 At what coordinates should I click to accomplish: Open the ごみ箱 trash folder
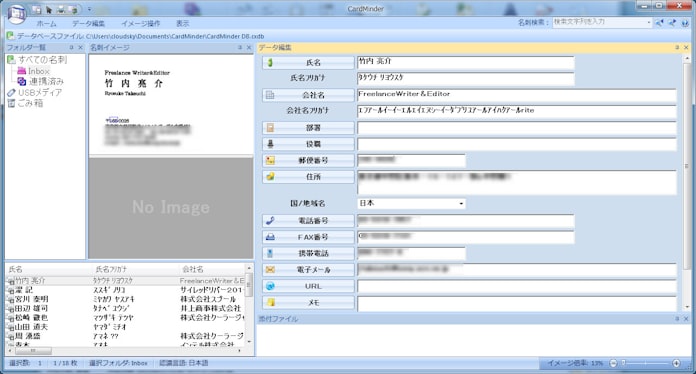click(x=30, y=103)
